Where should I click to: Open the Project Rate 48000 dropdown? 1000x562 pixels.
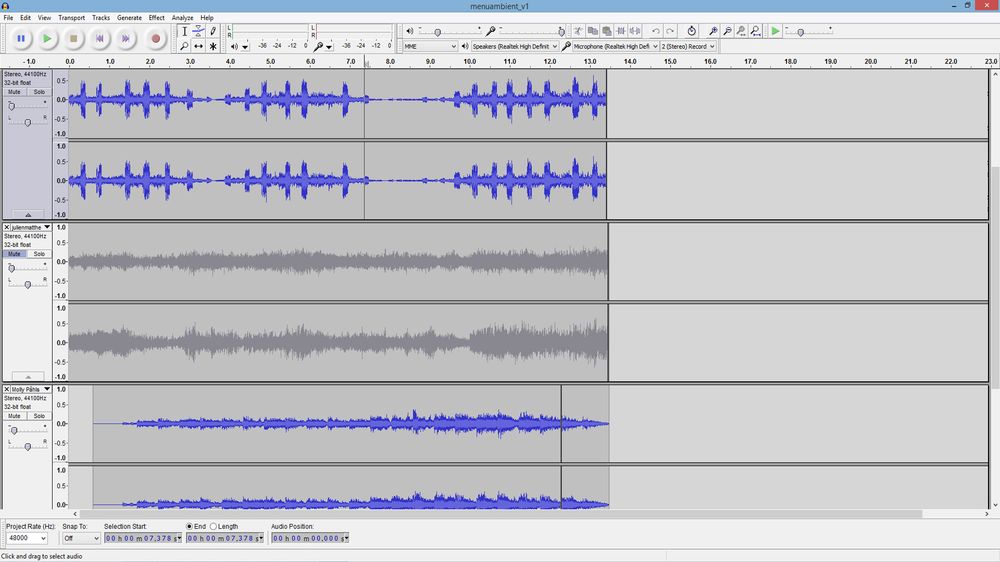[x=27, y=538]
